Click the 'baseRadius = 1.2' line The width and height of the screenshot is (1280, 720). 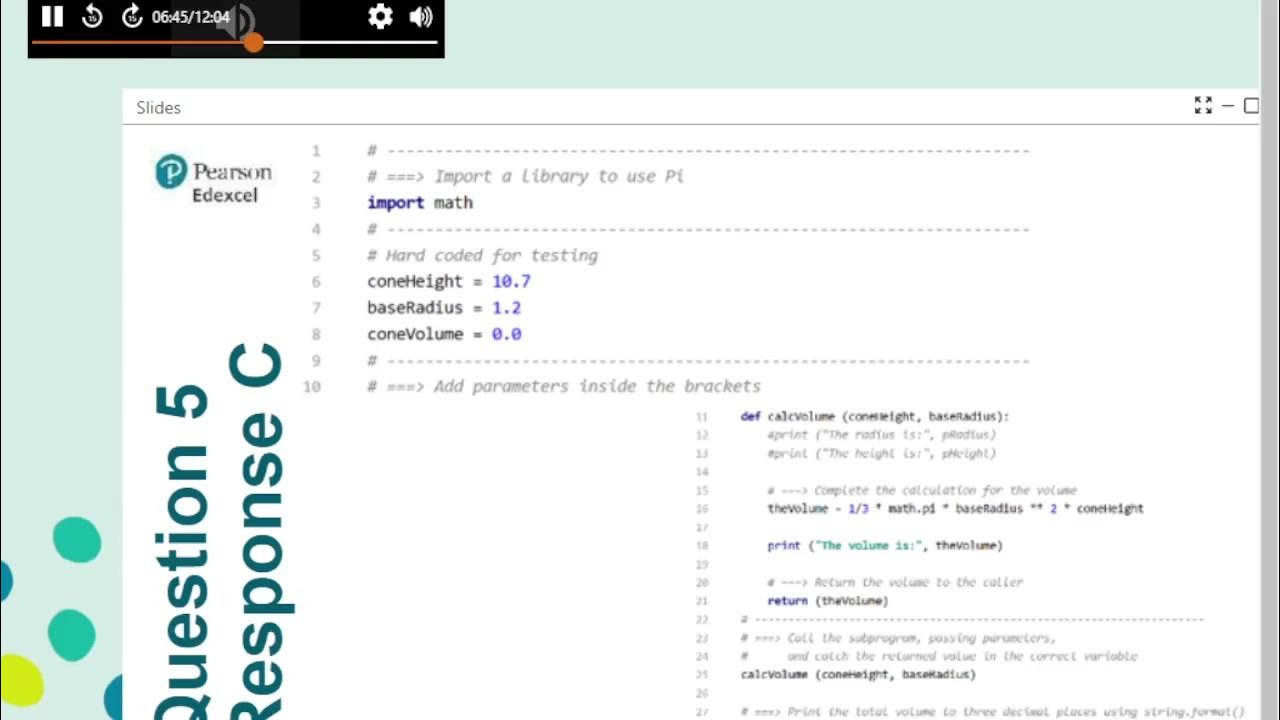[x=444, y=308]
